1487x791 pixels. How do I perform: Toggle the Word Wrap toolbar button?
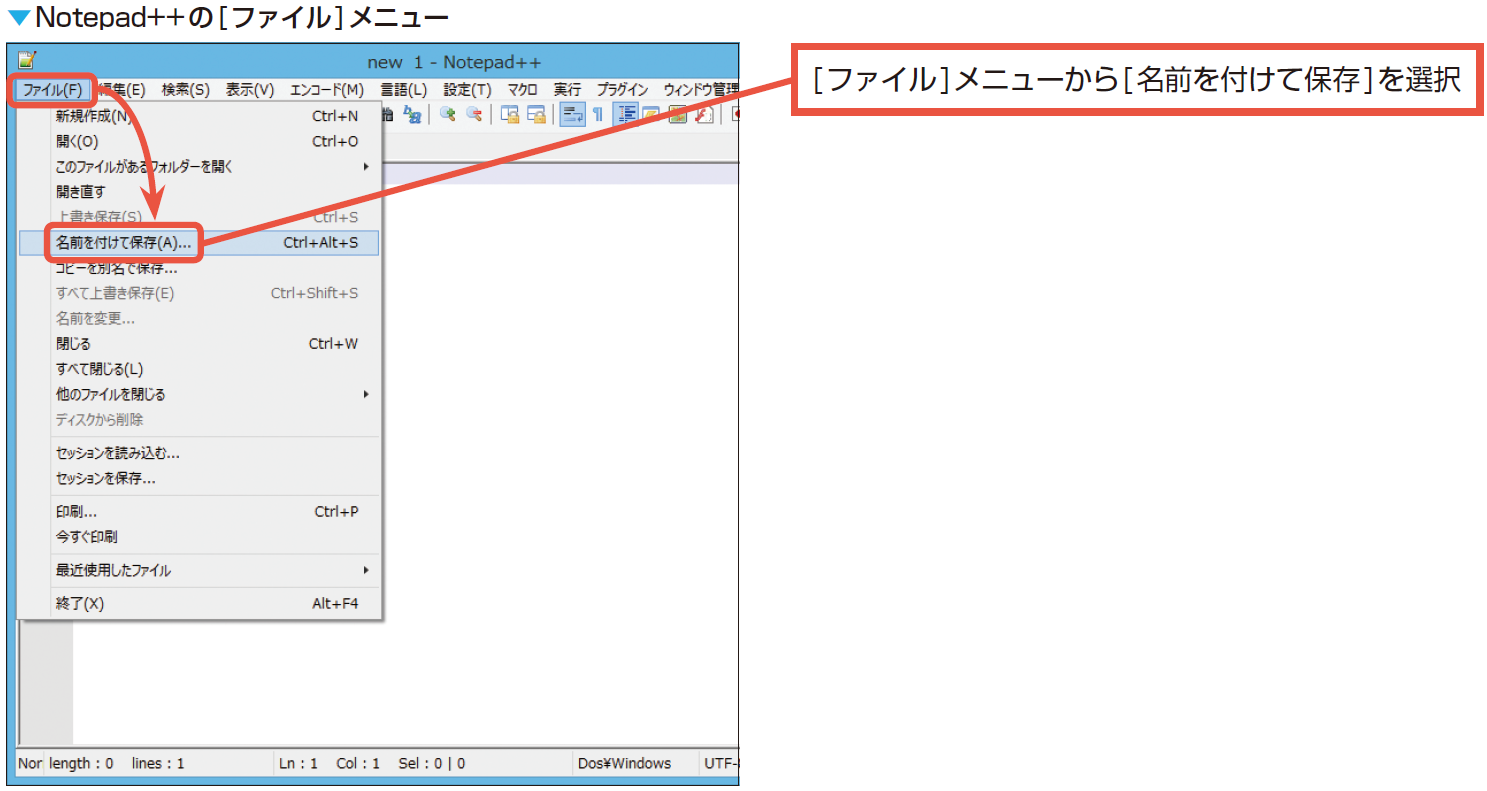tap(572, 115)
